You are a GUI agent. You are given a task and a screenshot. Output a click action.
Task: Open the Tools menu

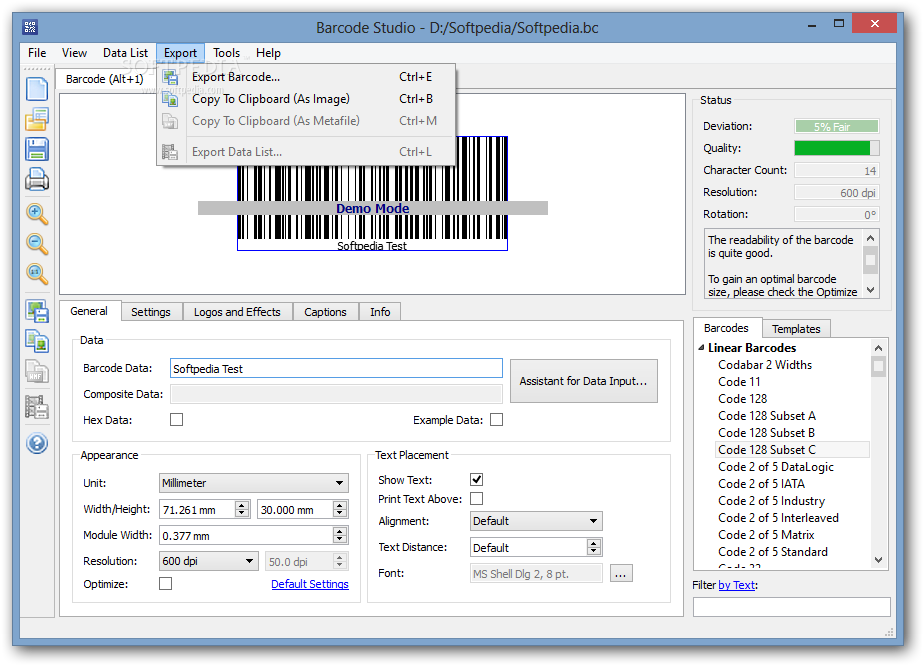226,53
